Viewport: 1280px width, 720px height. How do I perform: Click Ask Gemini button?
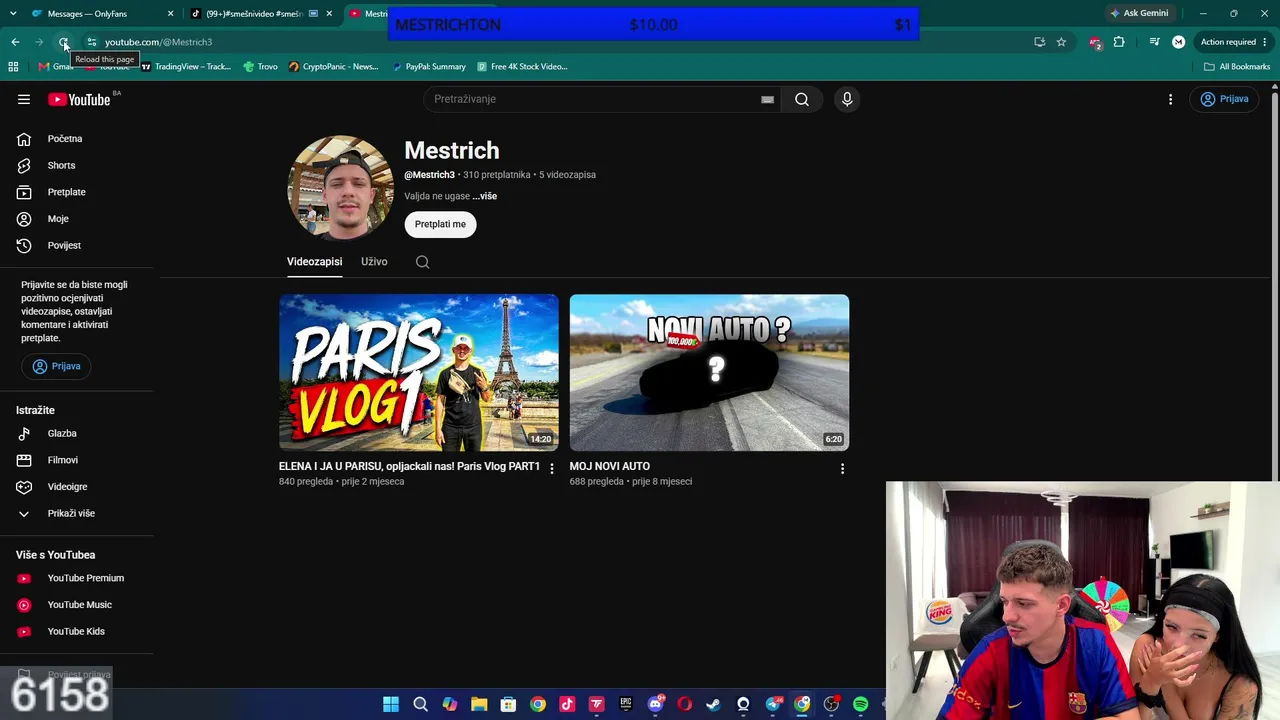click(1138, 14)
